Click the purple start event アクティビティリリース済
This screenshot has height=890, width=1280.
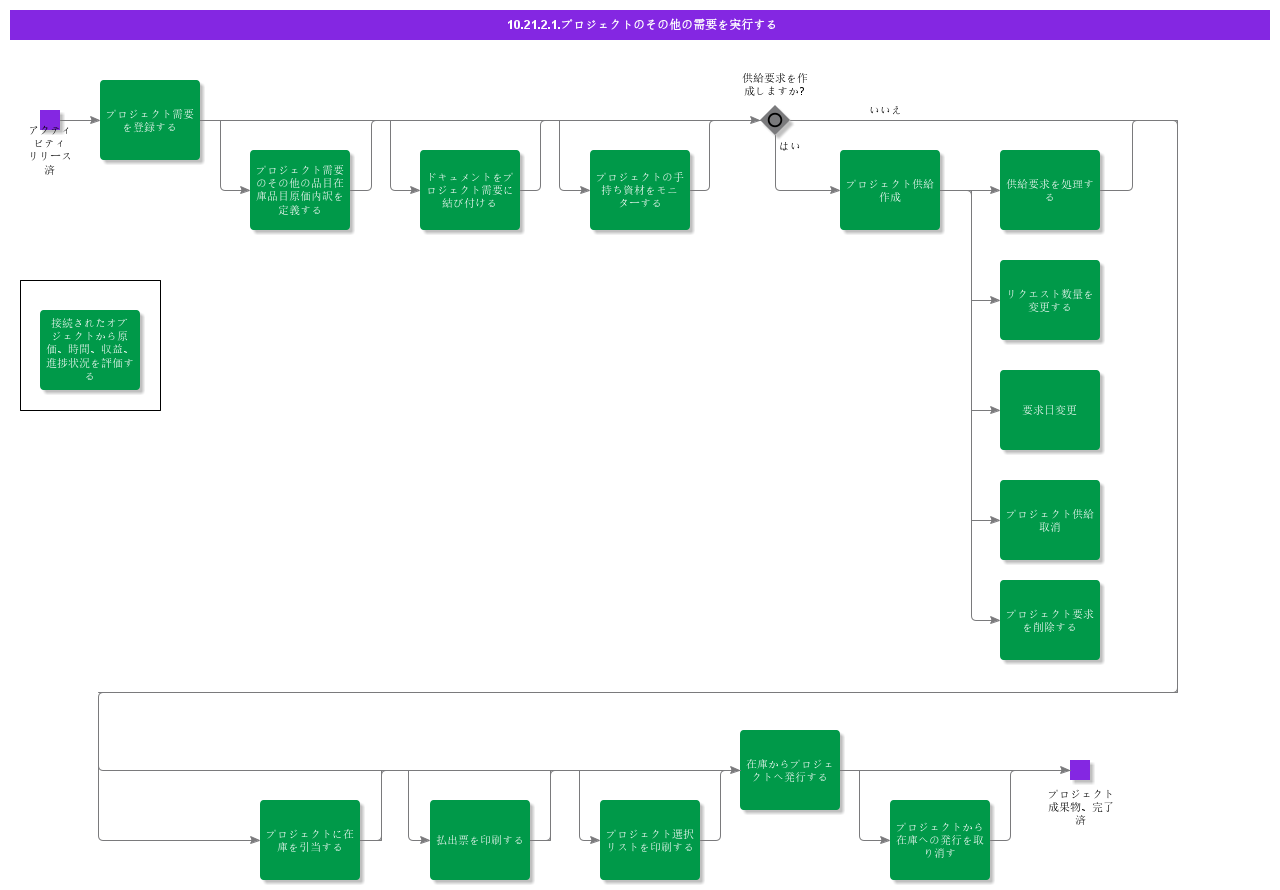point(50,120)
